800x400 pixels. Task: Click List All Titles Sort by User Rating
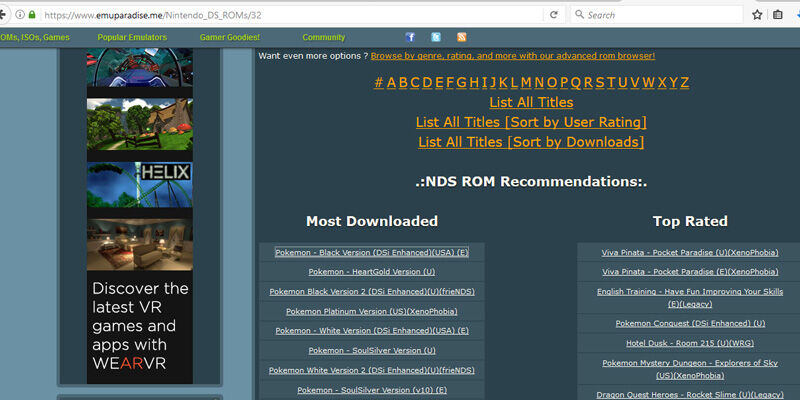[531, 122]
